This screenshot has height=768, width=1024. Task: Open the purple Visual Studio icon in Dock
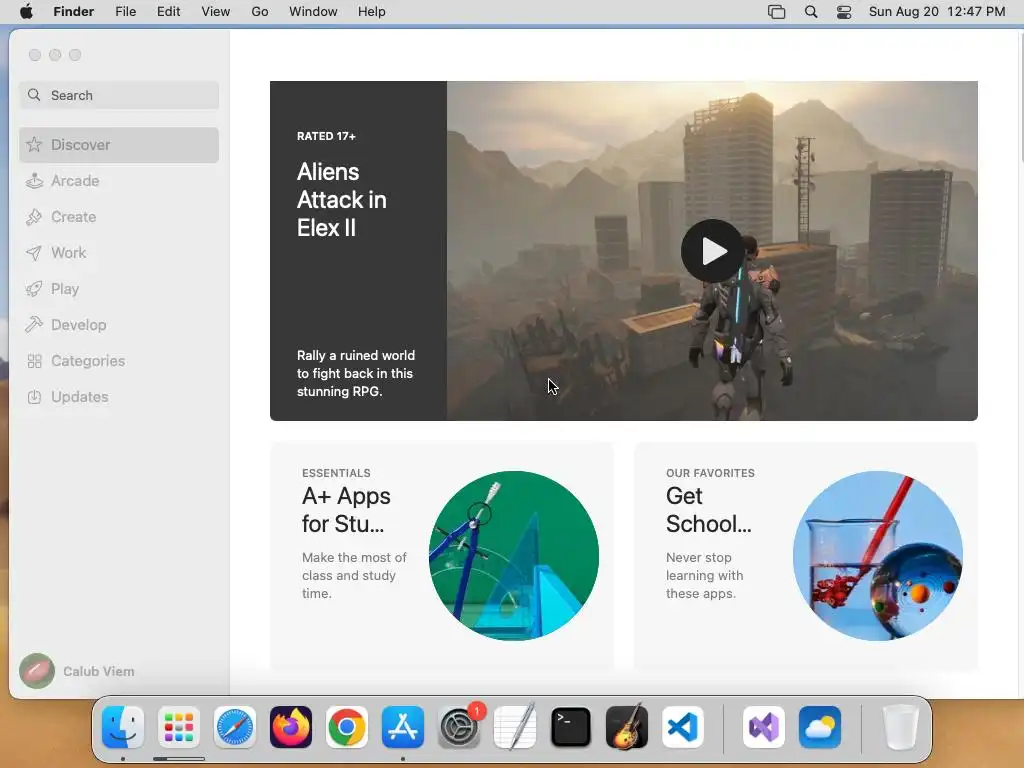764,727
